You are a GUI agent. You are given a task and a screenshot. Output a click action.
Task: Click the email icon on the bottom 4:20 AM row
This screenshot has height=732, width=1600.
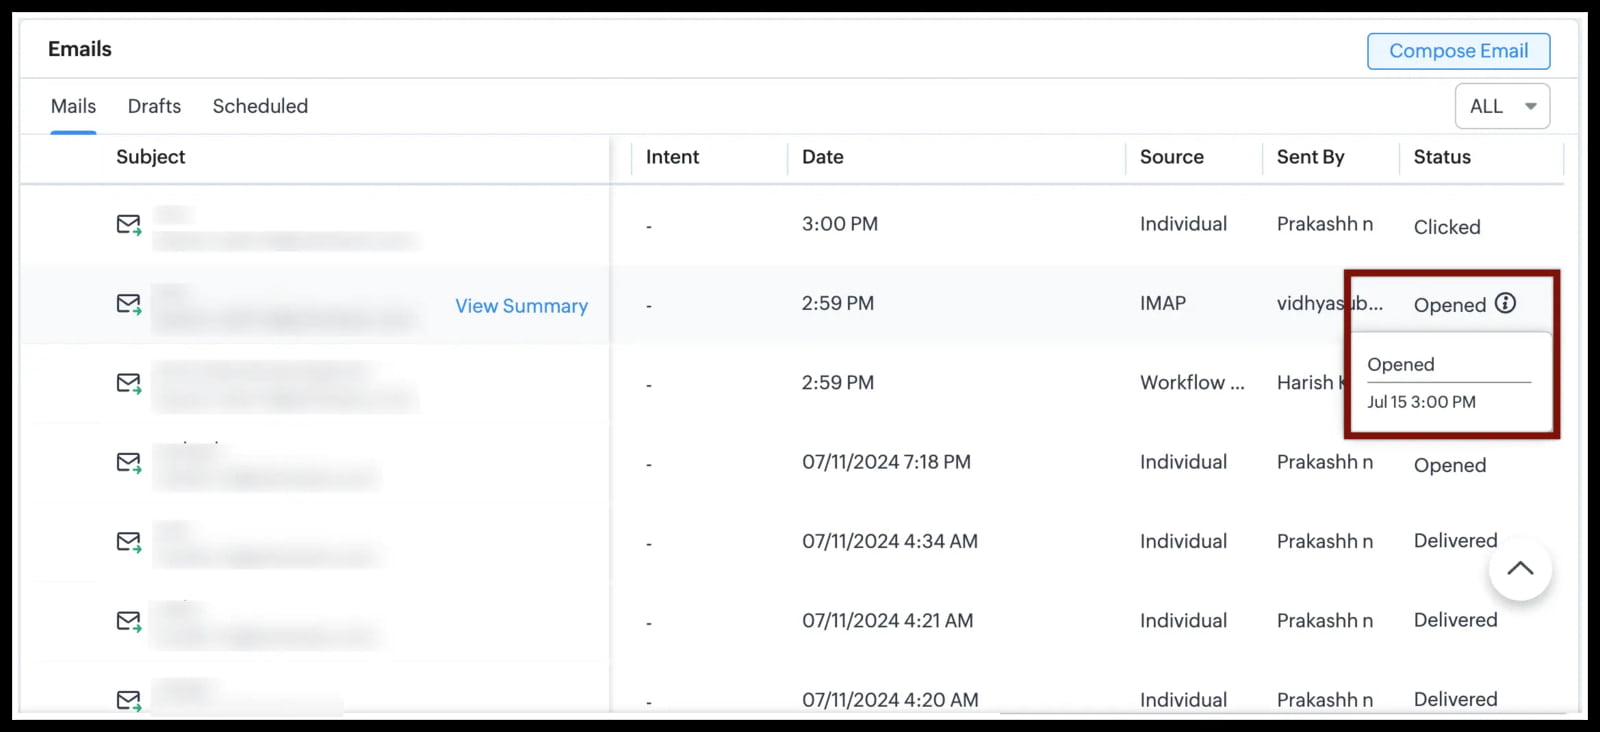(127, 698)
